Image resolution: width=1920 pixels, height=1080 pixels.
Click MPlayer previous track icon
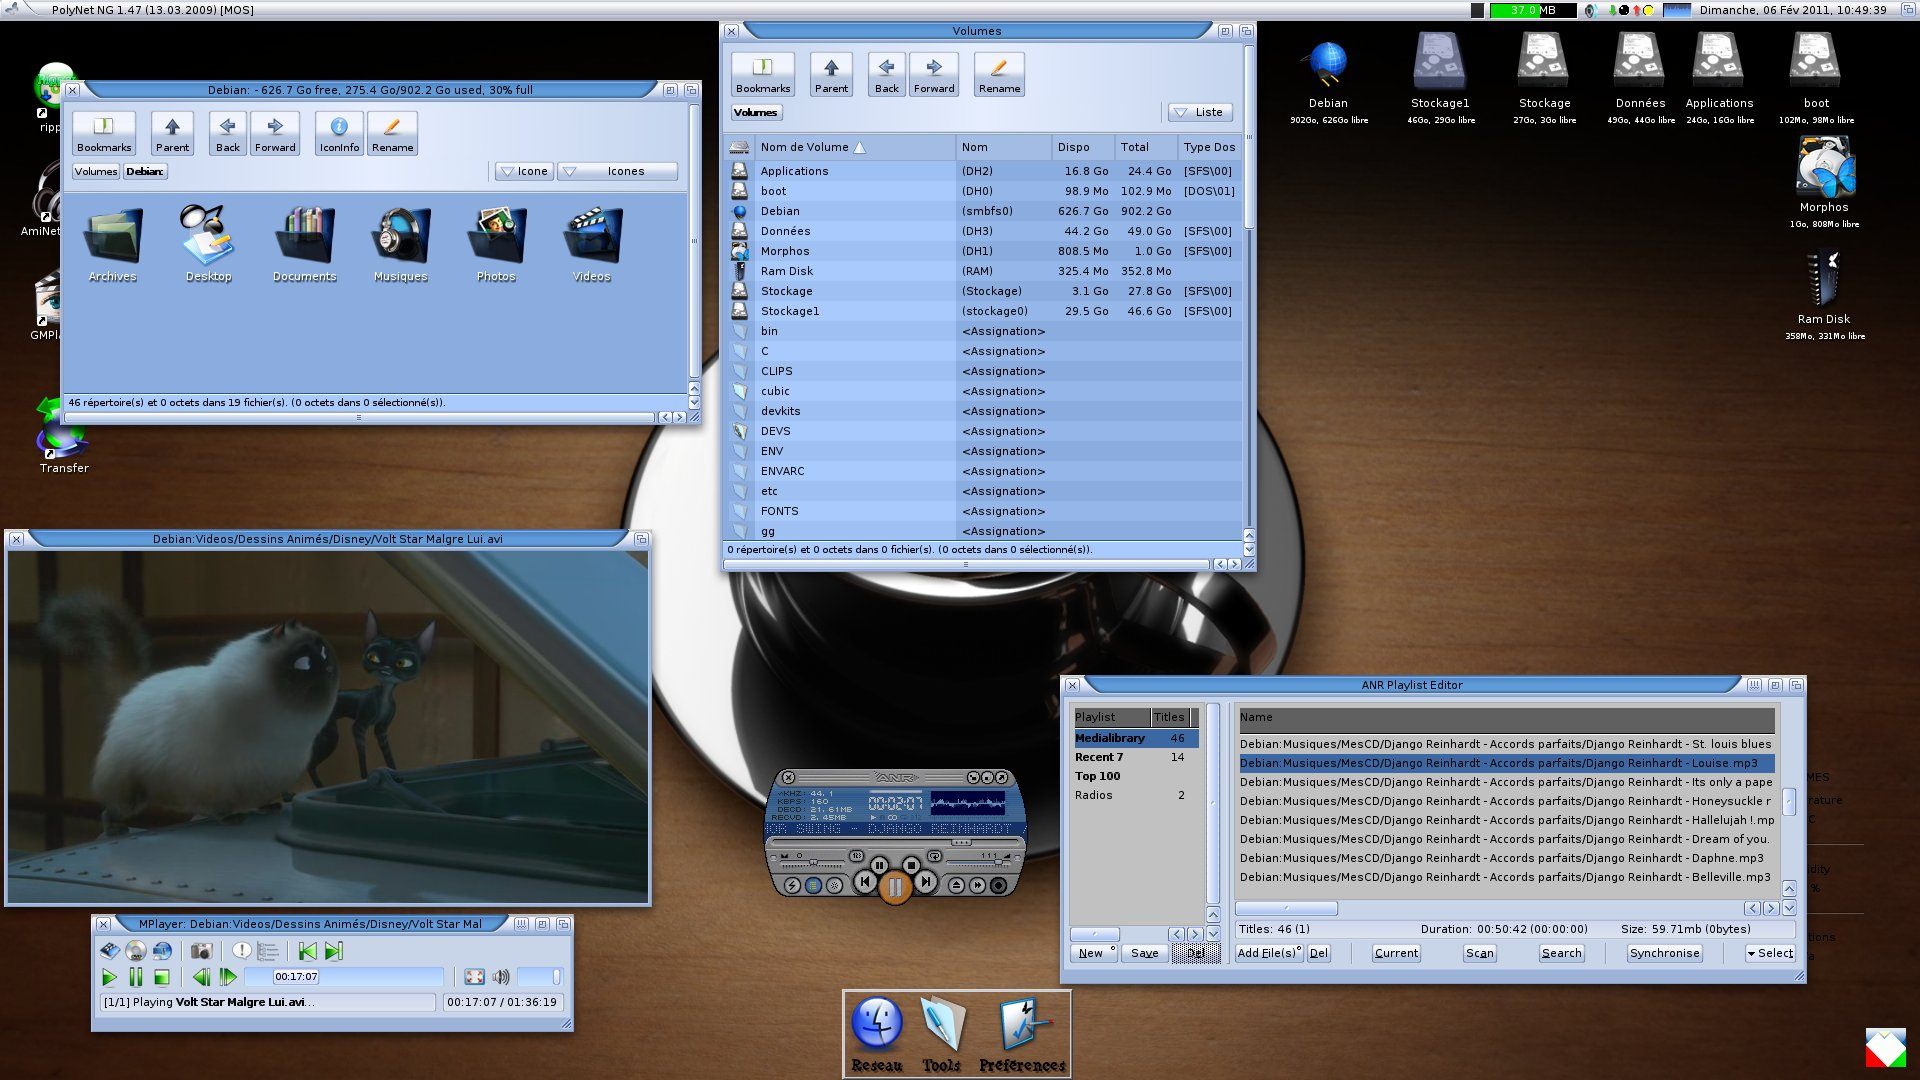(x=308, y=951)
